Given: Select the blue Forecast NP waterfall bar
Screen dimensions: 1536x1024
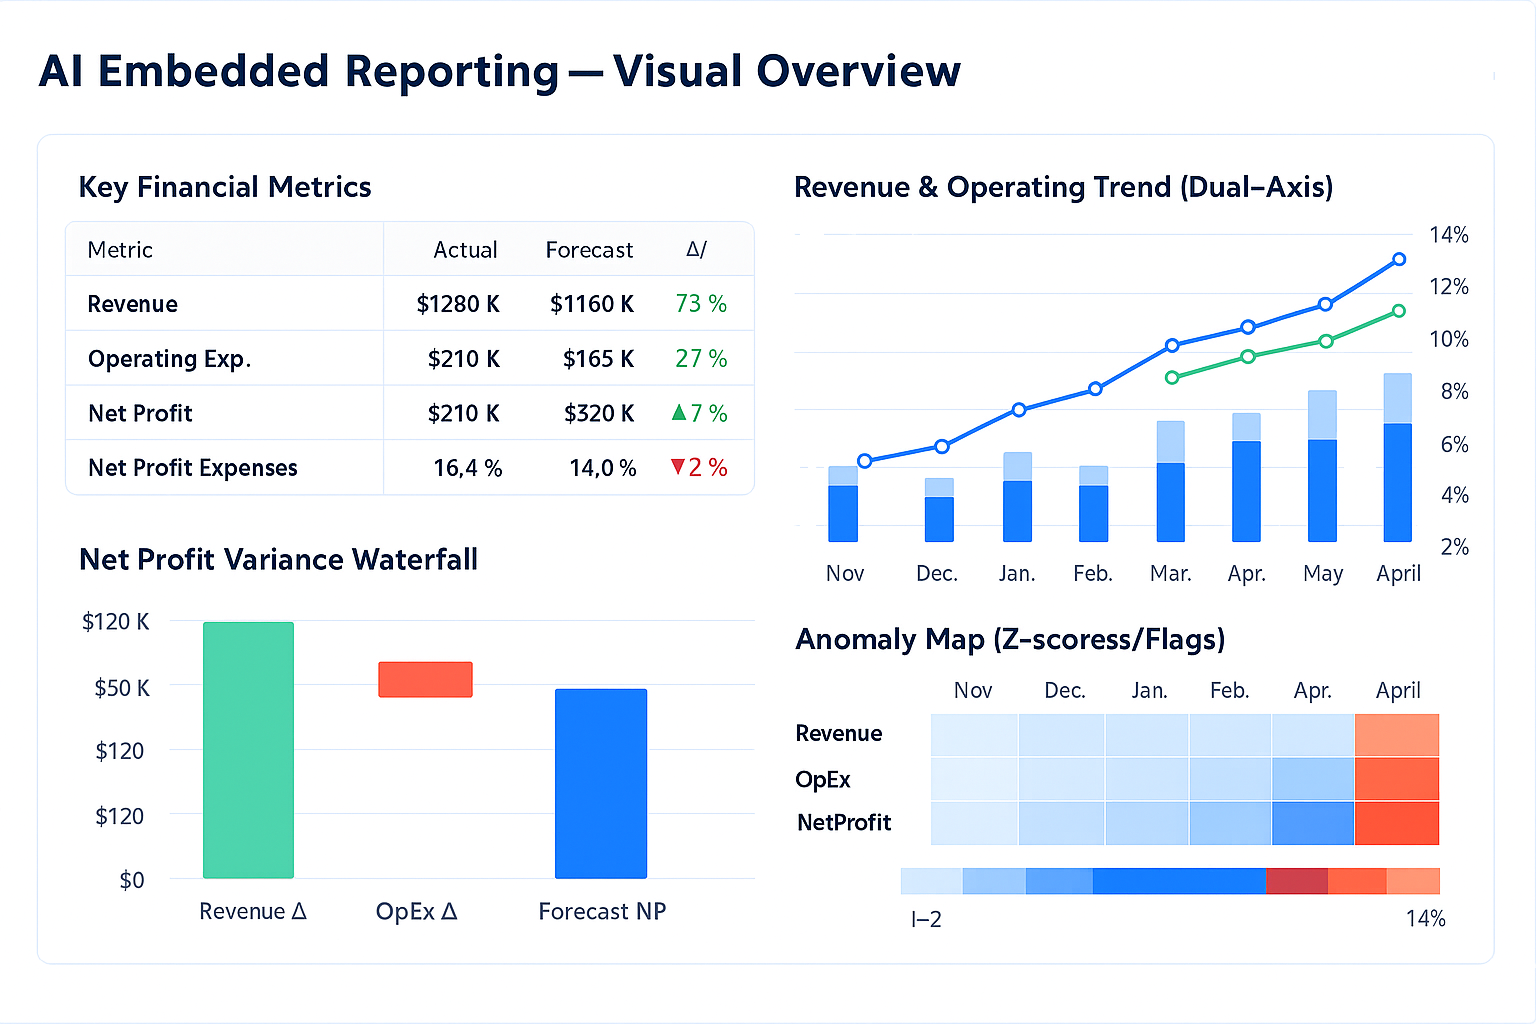Looking at the screenshot, I should click(x=601, y=783).
